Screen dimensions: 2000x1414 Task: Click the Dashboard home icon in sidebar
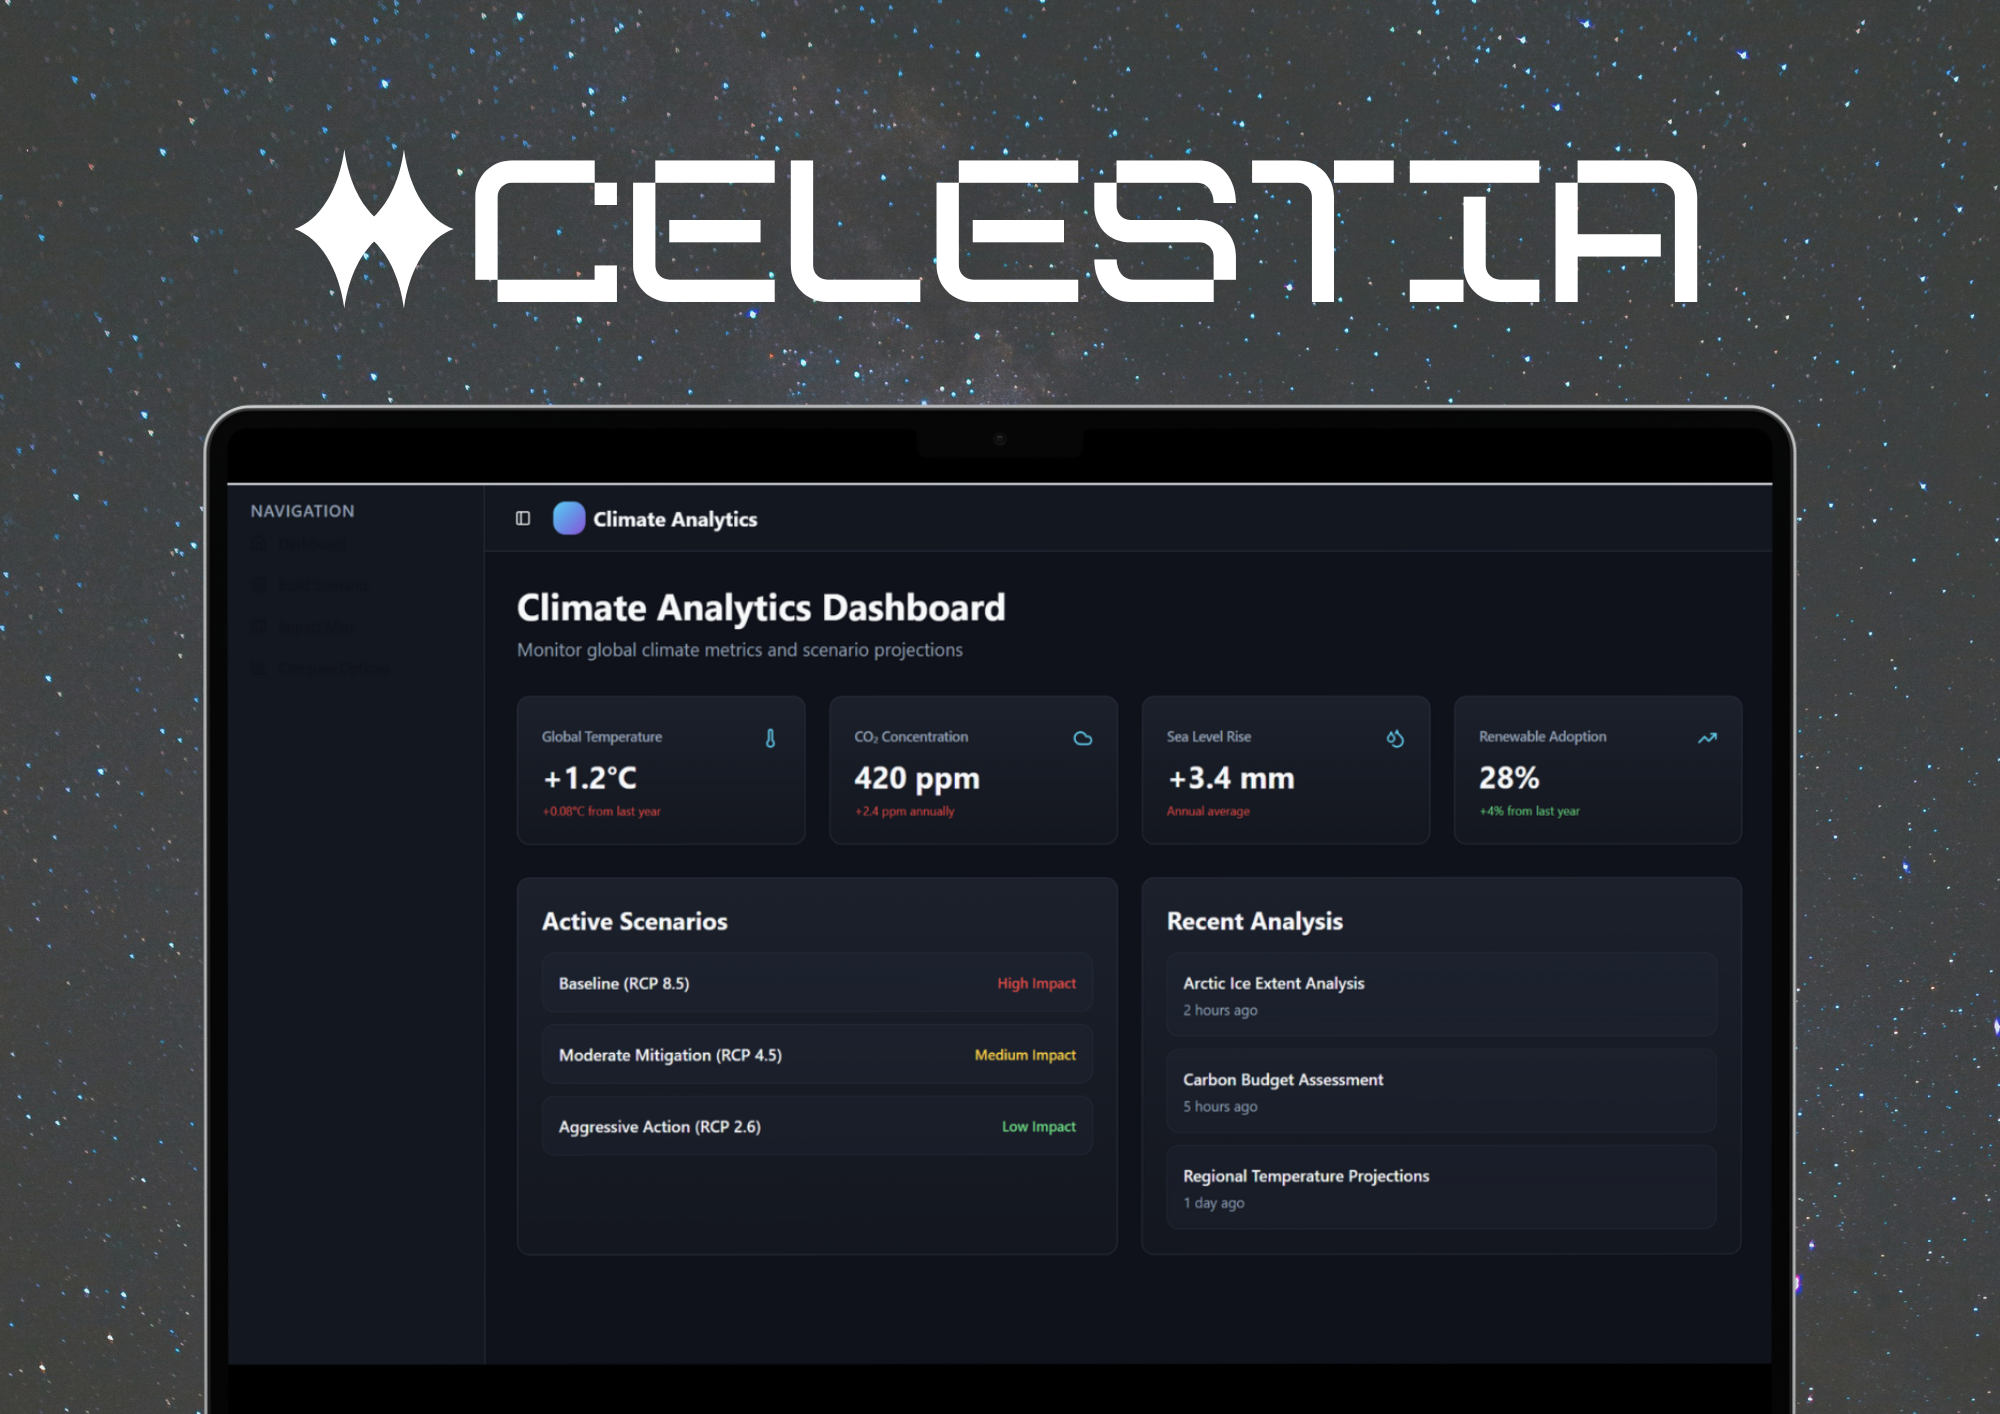click(259, 544)
